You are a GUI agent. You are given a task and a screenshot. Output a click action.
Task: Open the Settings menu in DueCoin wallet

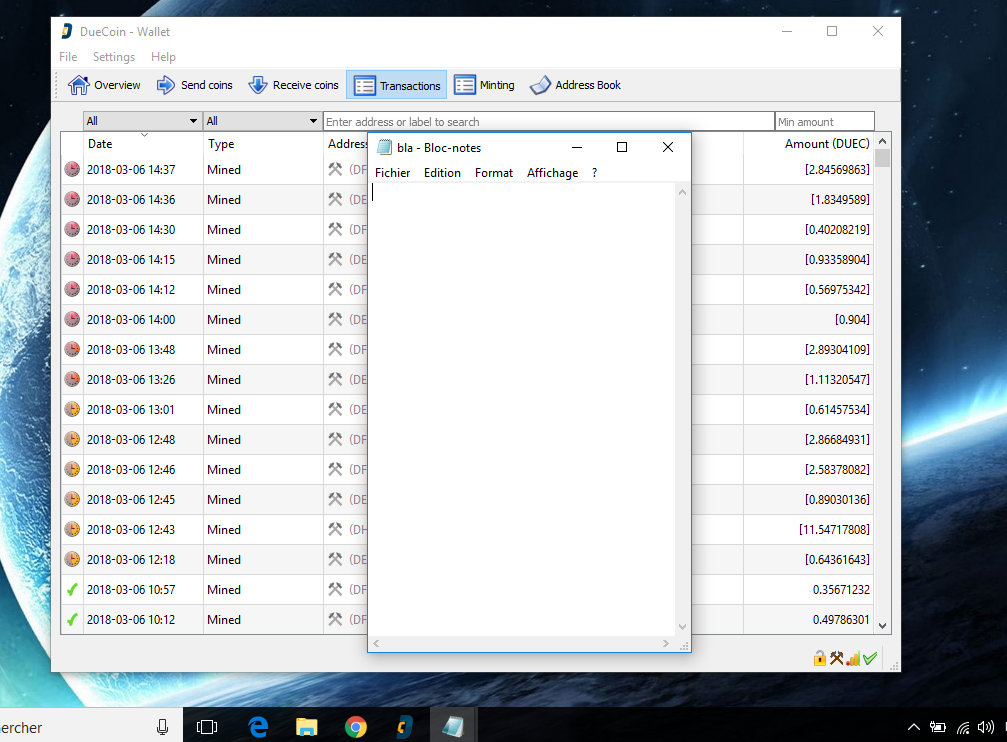[114, 57]
